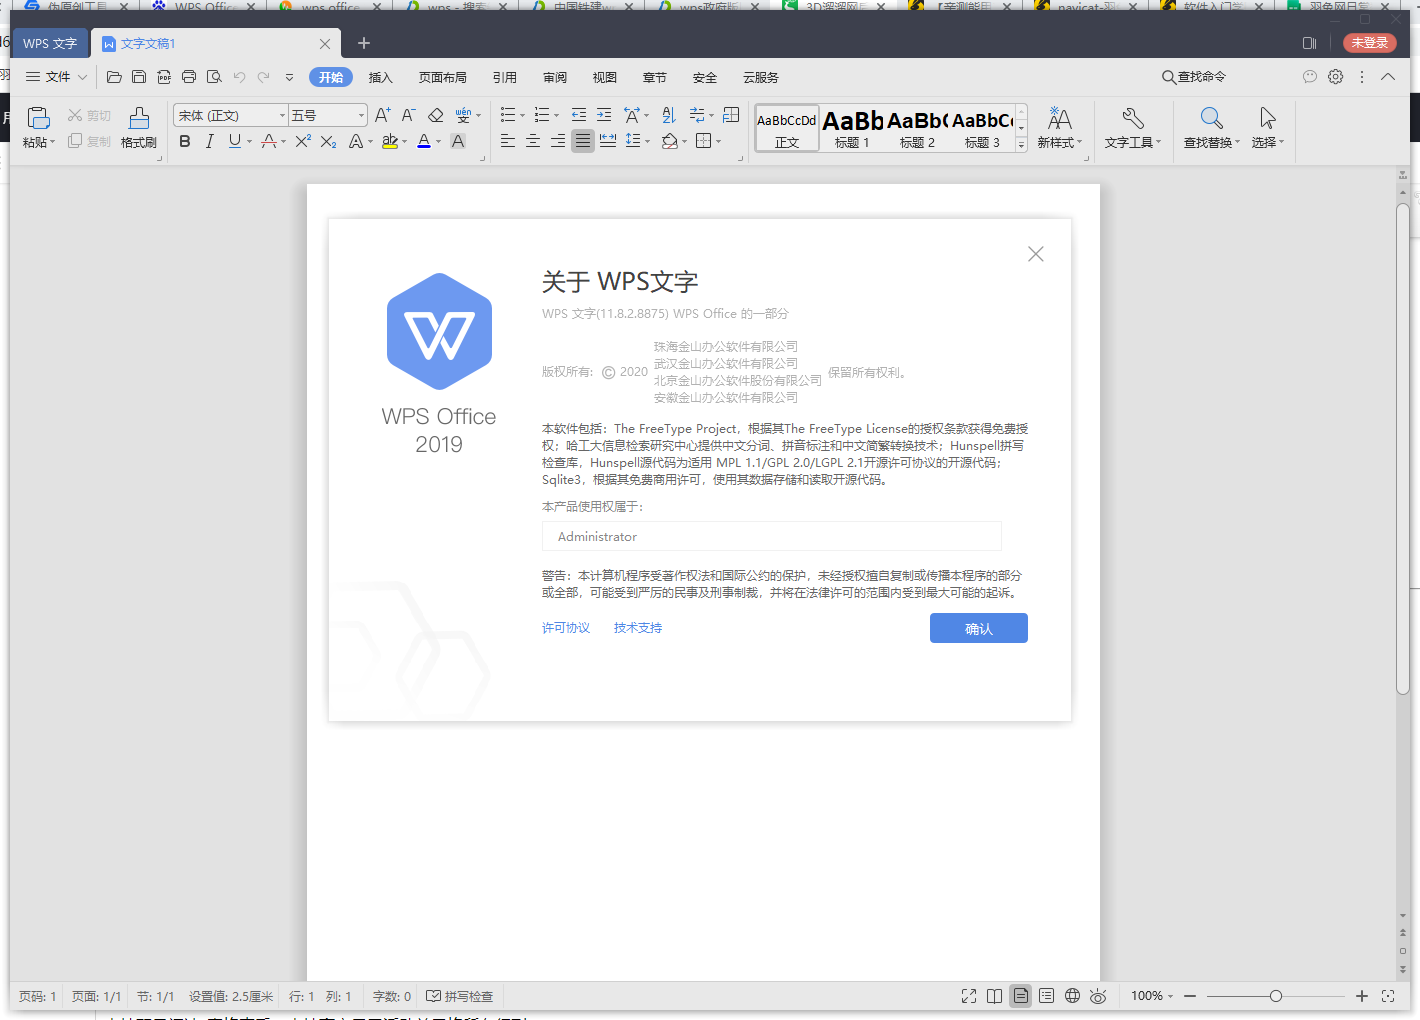Apply distributed alignment icon

click(608, 142)
